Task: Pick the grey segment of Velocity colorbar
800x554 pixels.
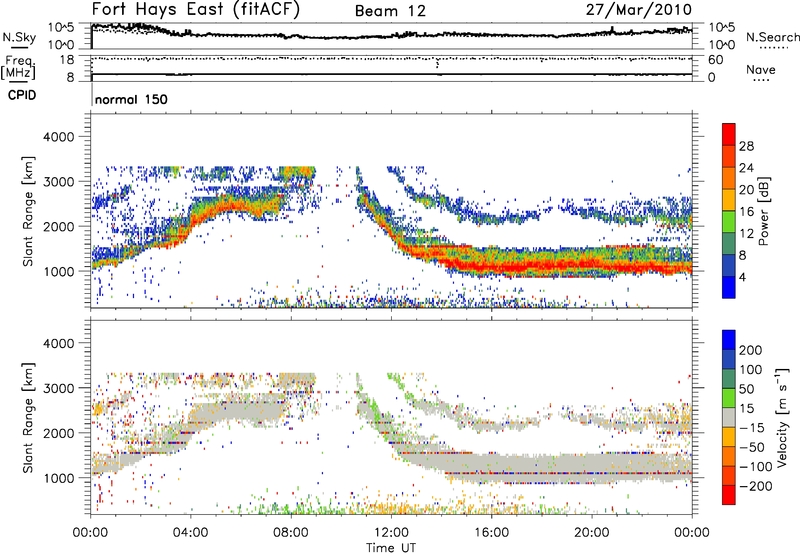Action: [729, 418]
